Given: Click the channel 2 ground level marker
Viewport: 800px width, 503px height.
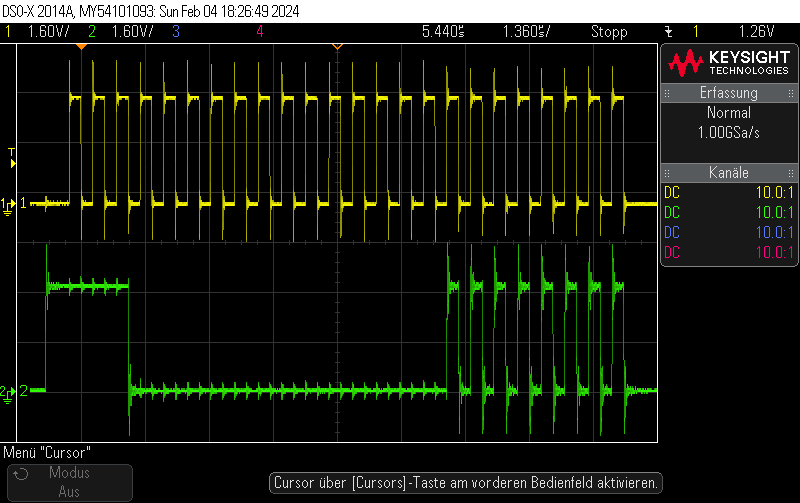Looking at the screenshot, I should pos(8,393).
